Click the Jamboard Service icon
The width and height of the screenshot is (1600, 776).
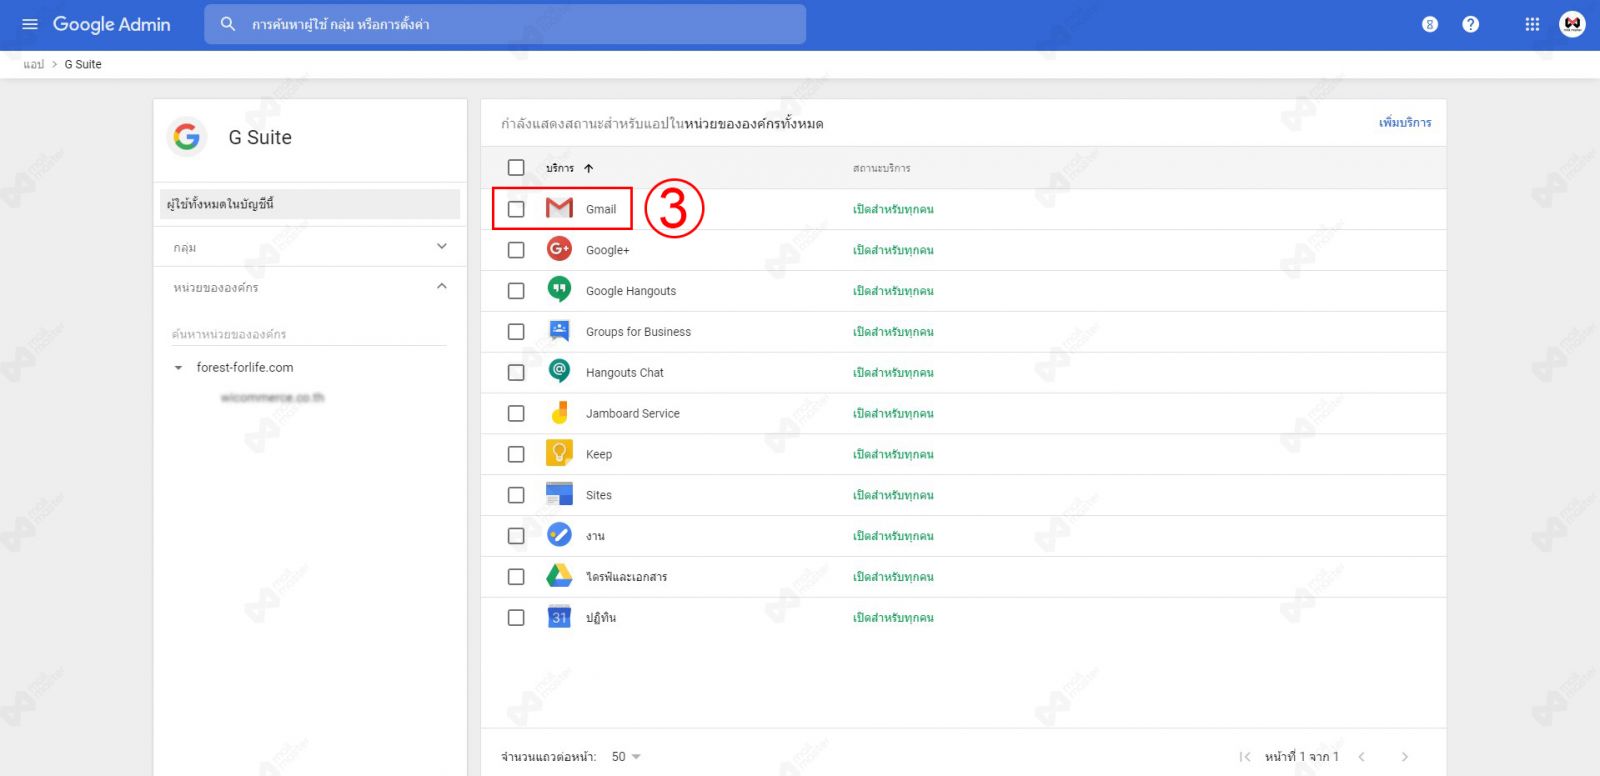(x=559, y=412)
